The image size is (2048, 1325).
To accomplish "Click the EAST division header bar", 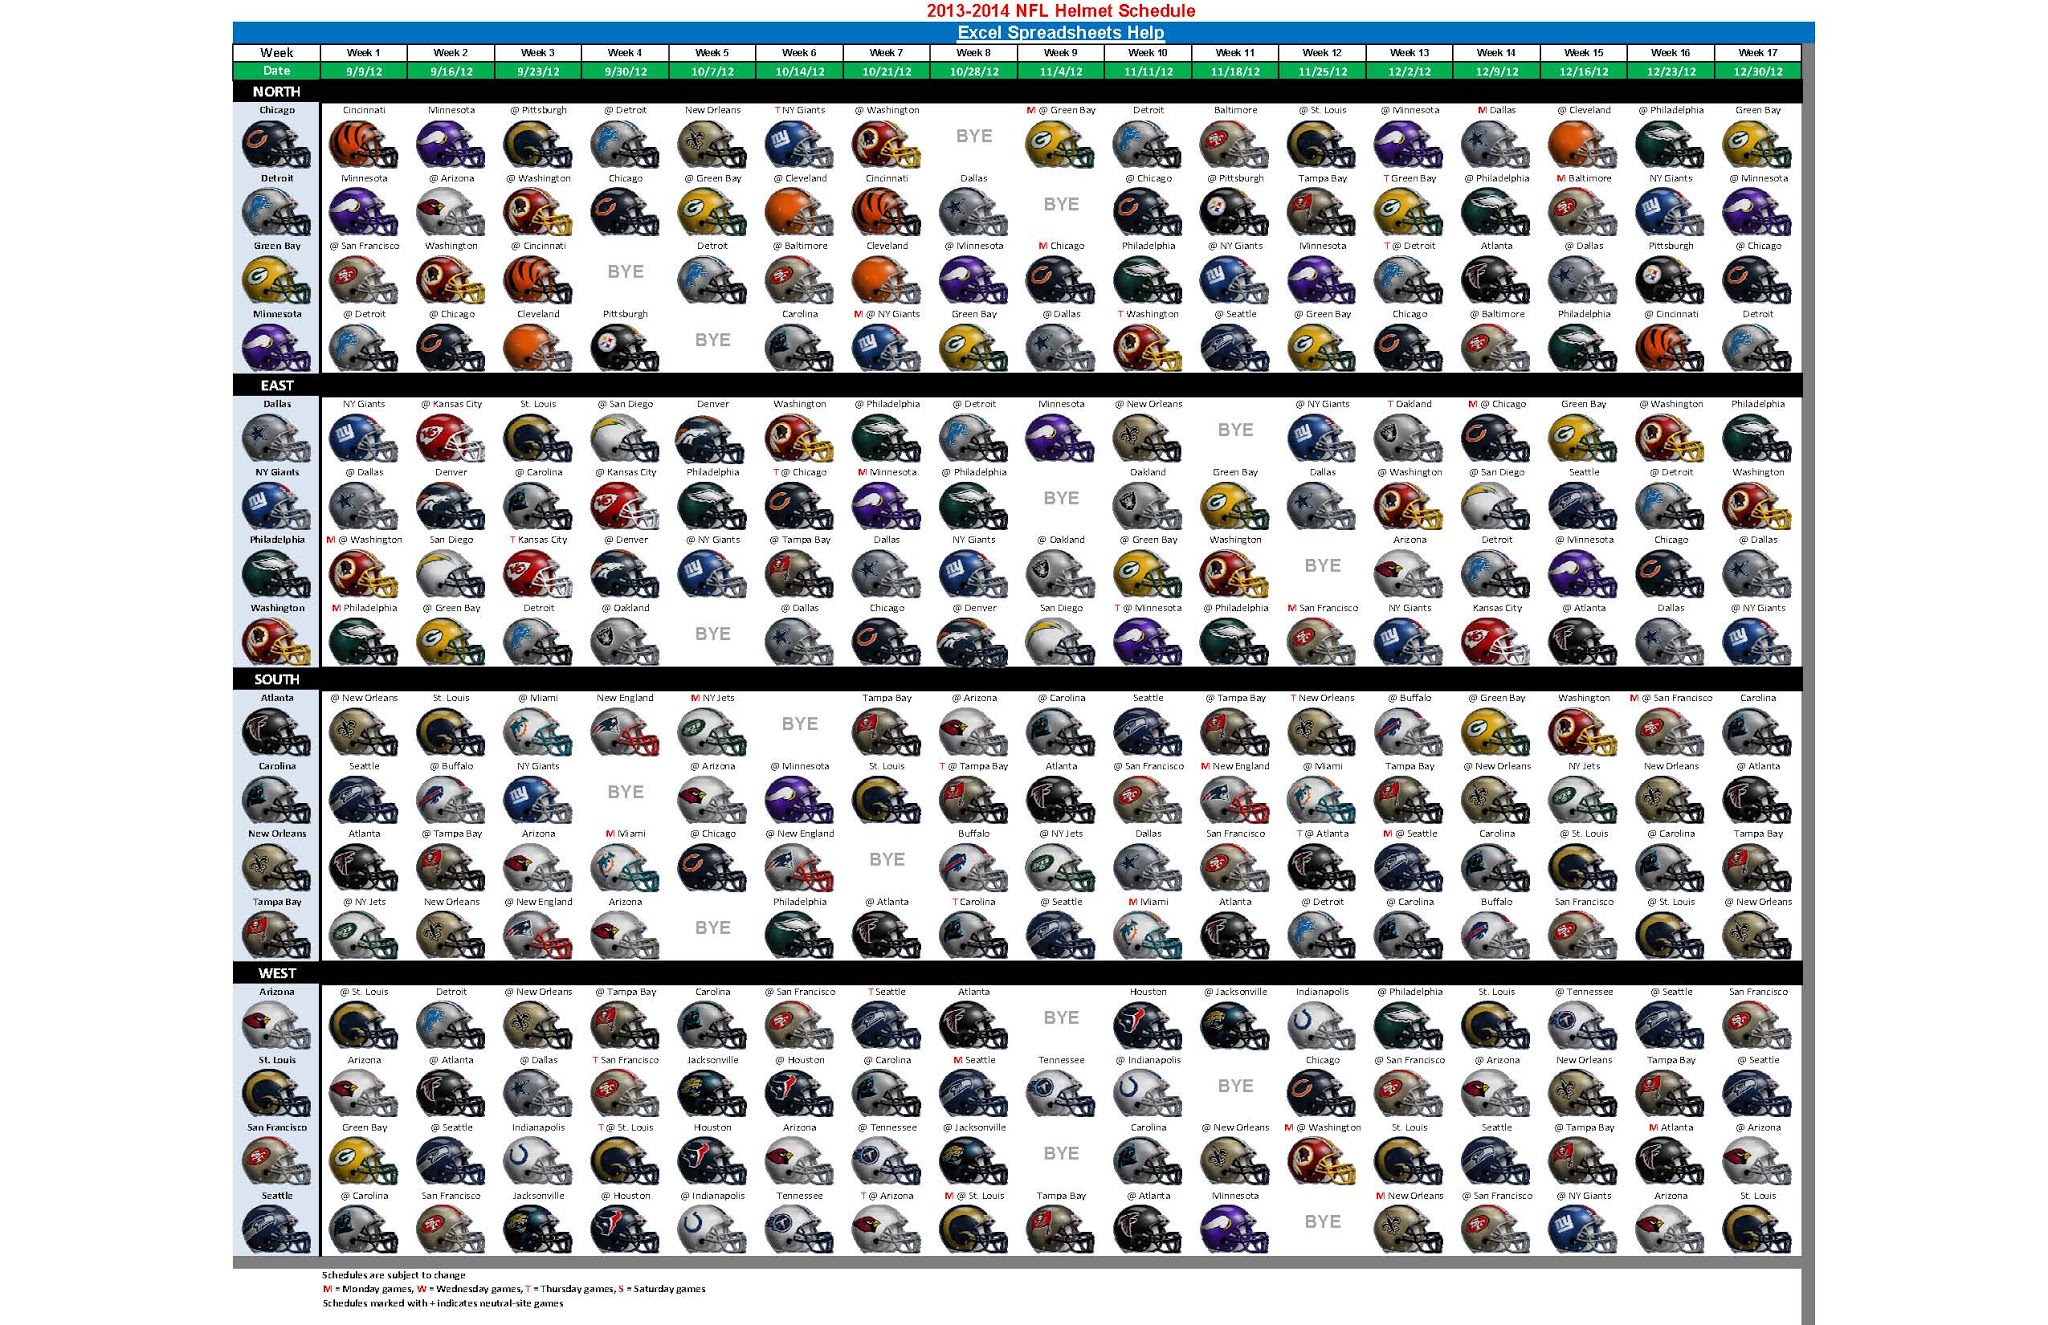I will [276, 385].
